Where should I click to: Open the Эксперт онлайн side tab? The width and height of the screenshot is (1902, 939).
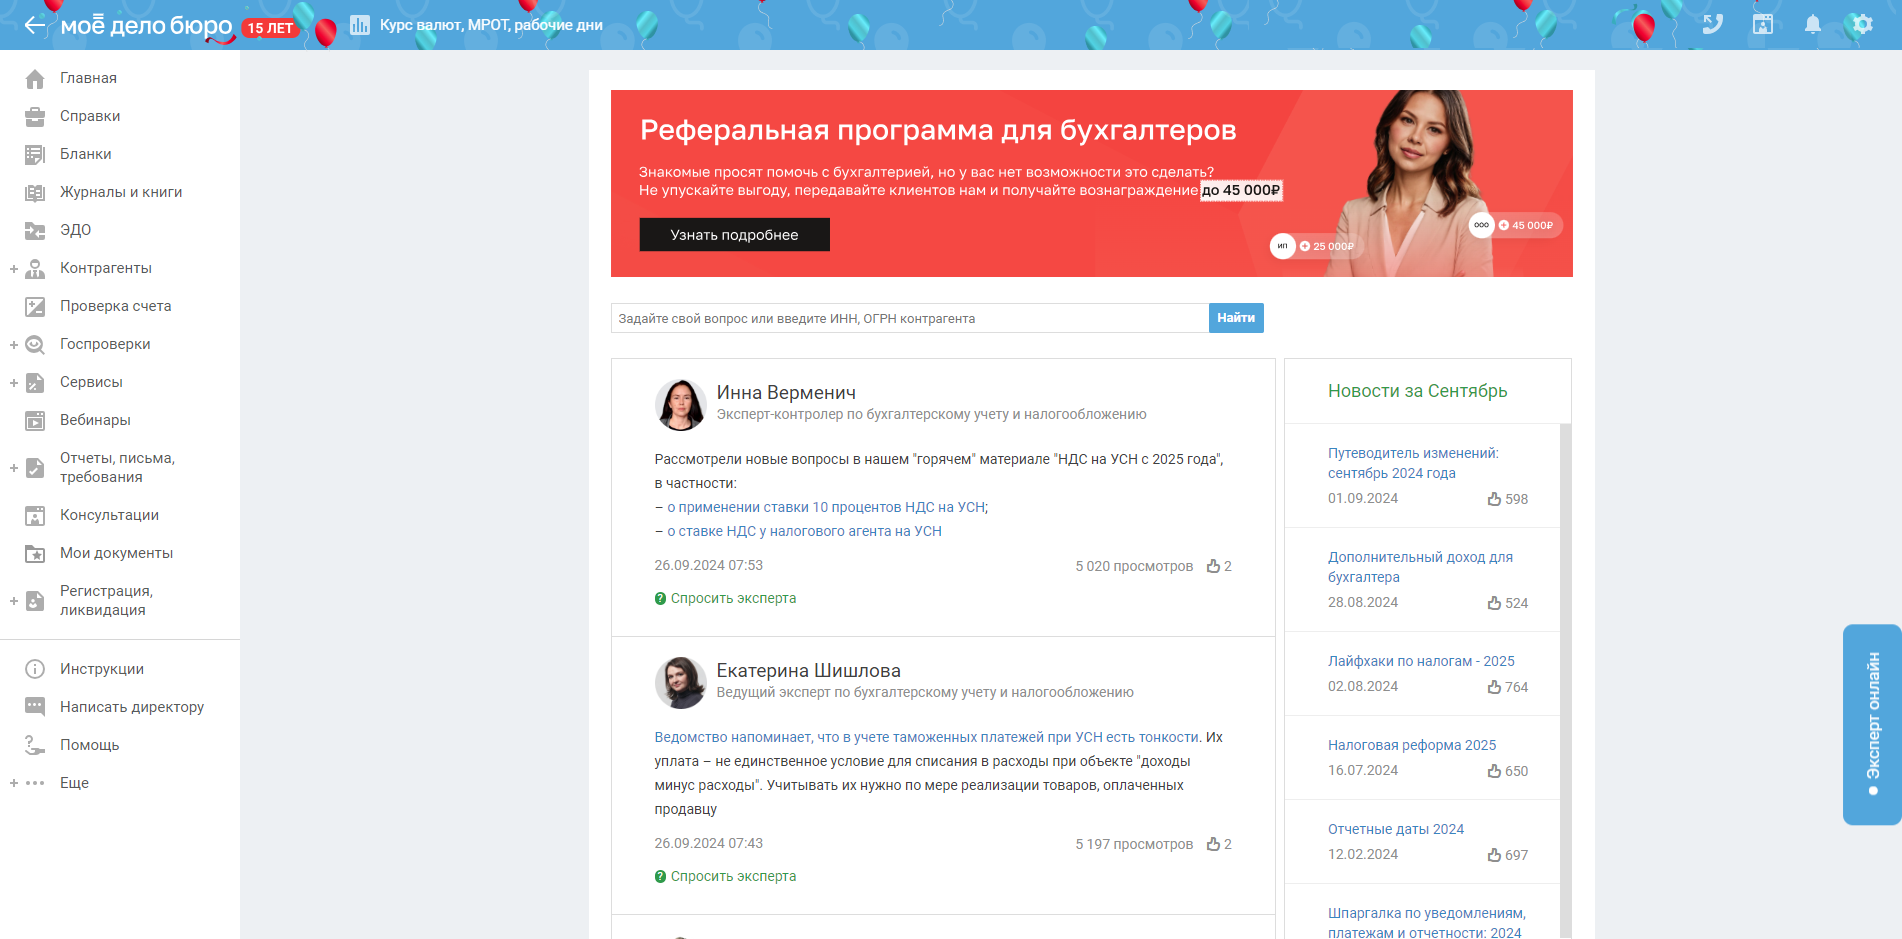tap(1872, 725)
